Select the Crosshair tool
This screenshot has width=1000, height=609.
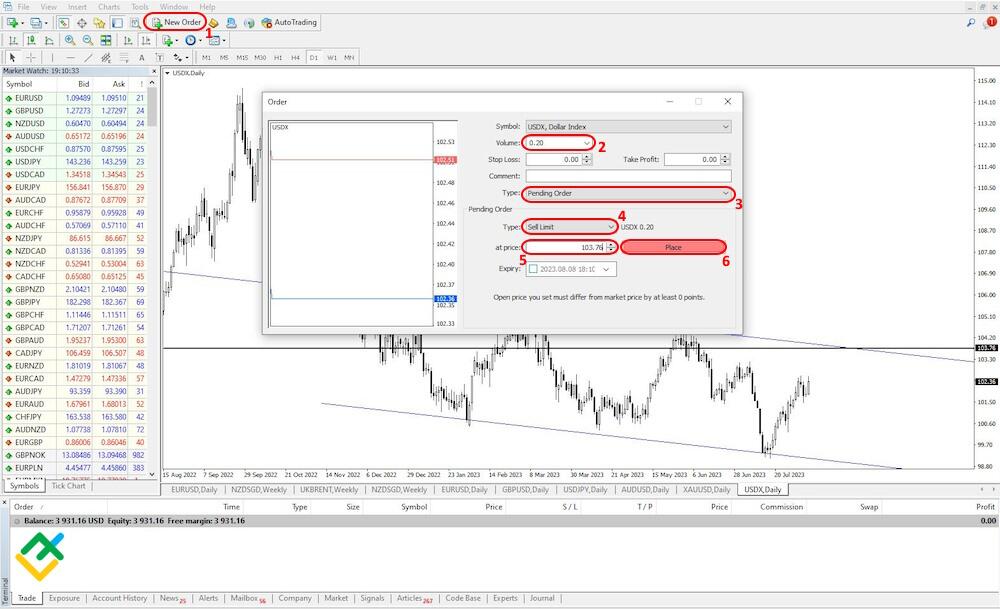(x=31, y=57)
